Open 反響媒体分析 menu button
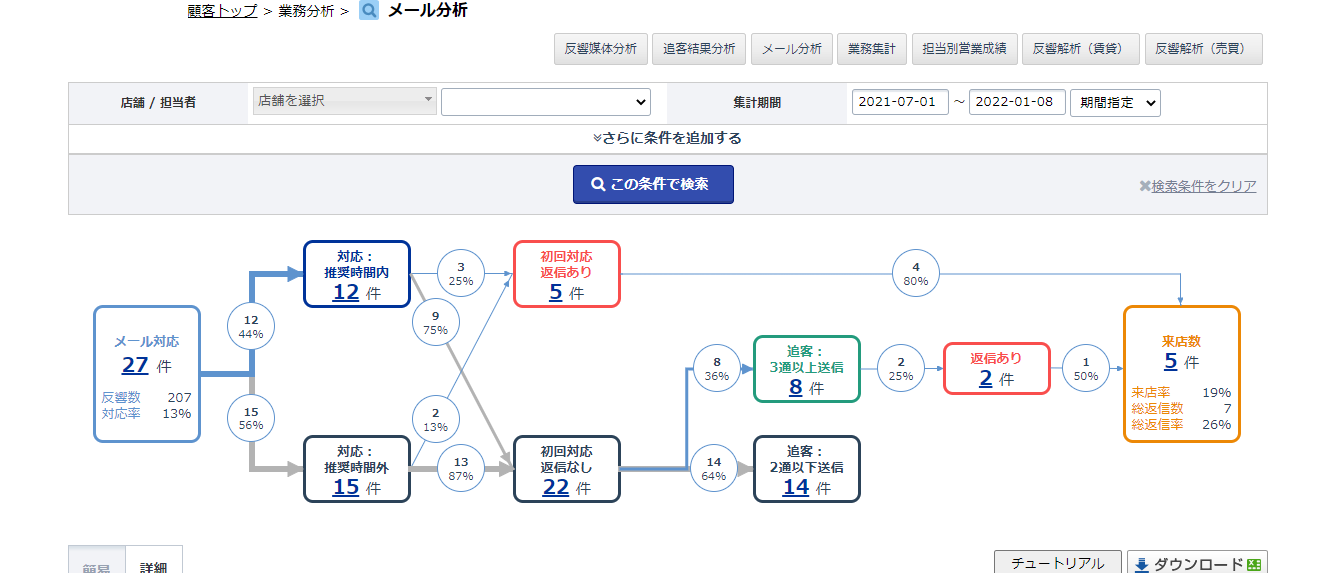Viewport: 1339px width, 573px height. tap(600, 49)
